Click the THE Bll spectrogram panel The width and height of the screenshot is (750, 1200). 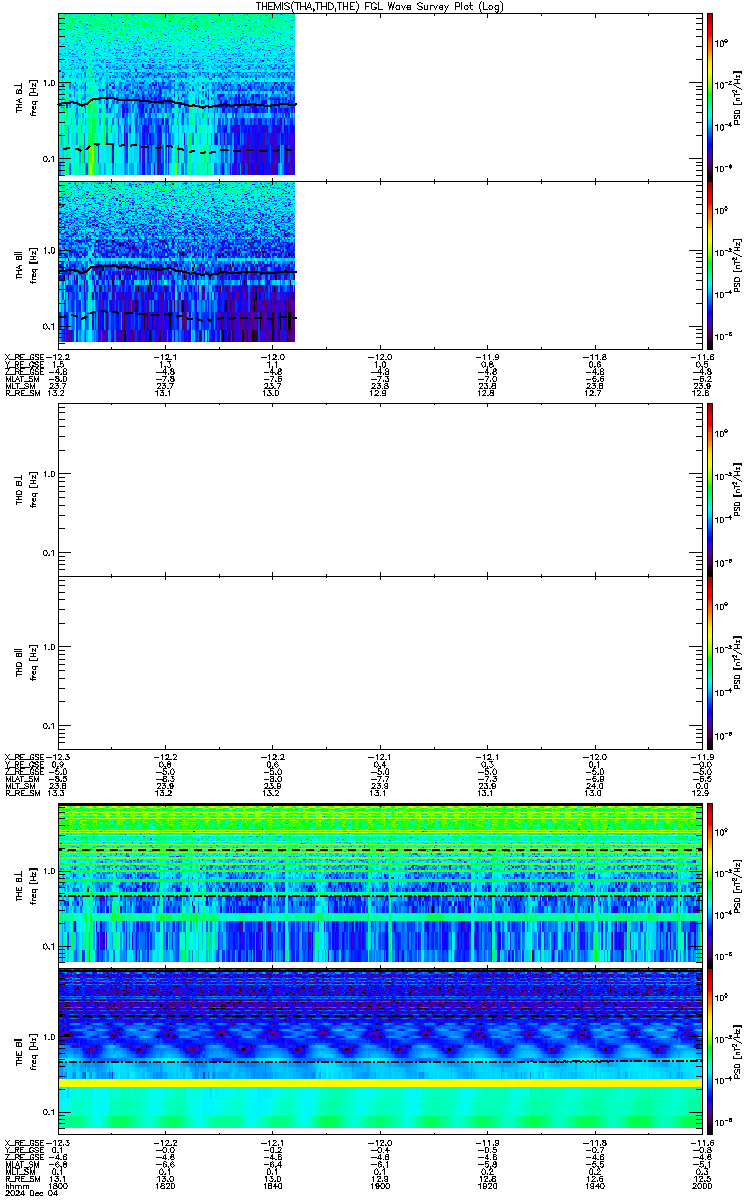[378, 1050]
